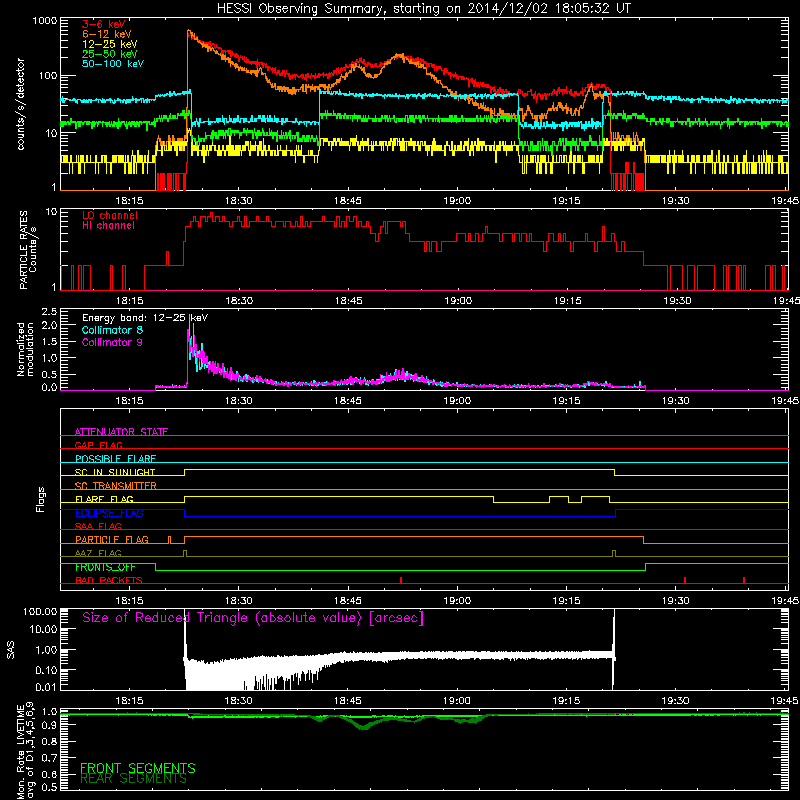The width and height of the screenshot is (800, 800).
Task: Click 19:30 label under the SAS panel
Action: [676, 701]
